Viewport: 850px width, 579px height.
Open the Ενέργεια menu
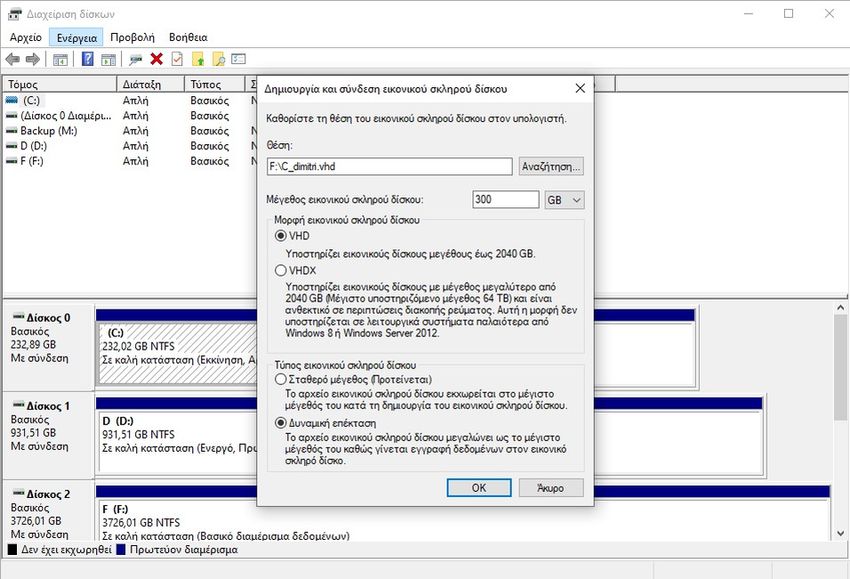[76, 37]
